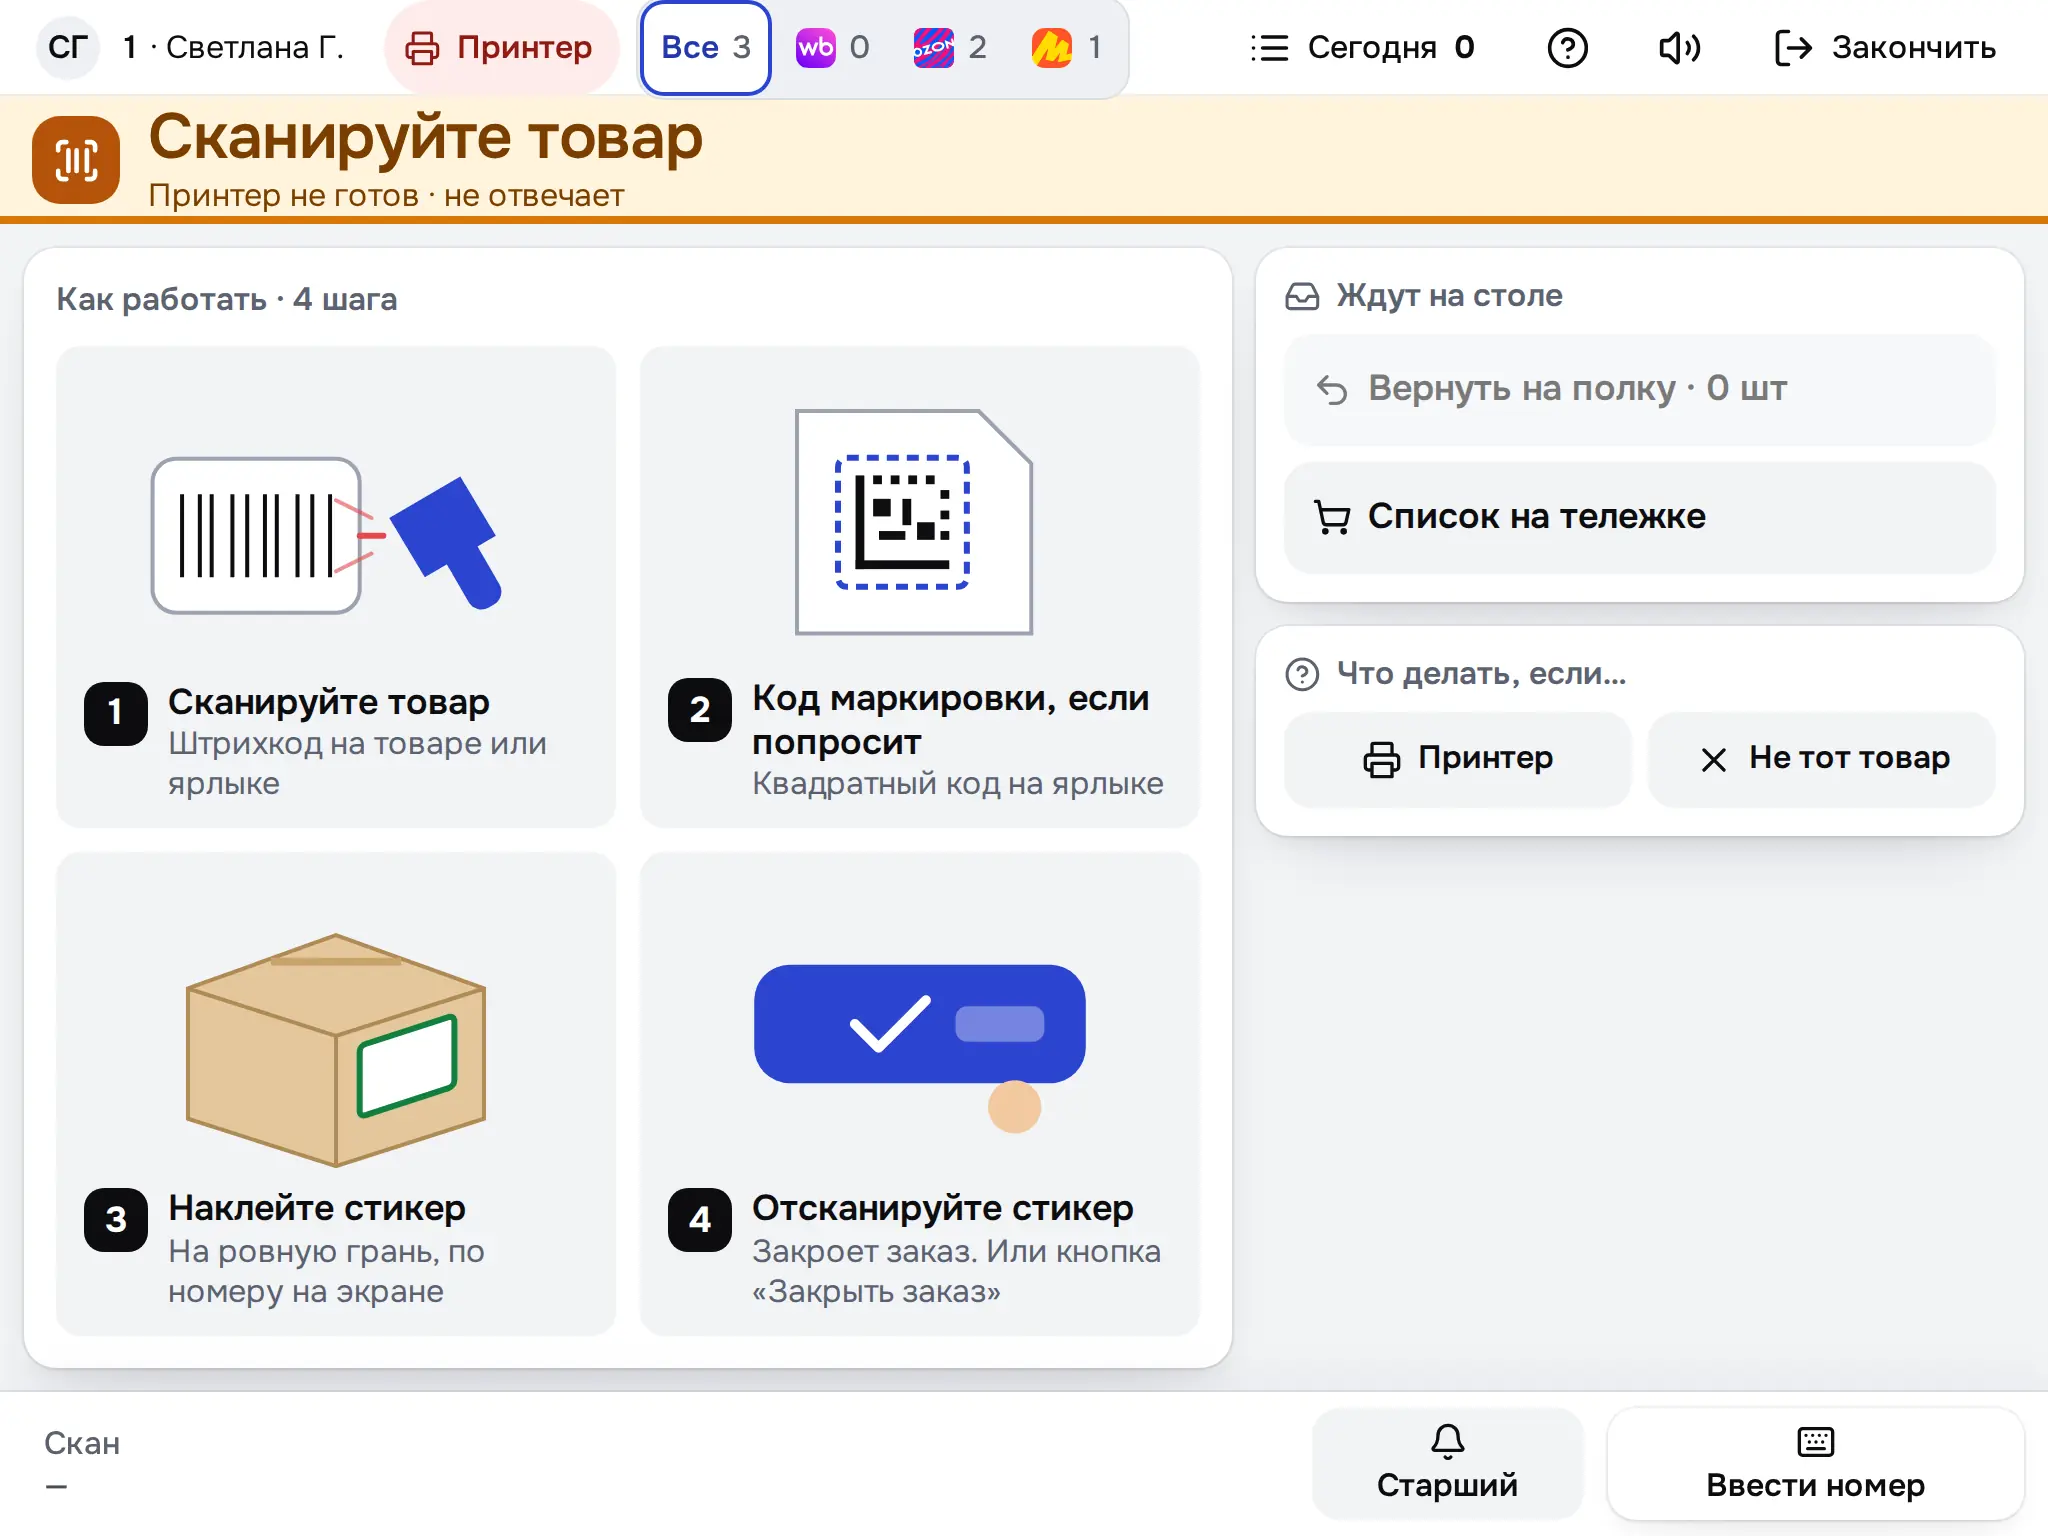Click the keyboard icon above 'Ввести номер'

click(x=1815, y=1441)
